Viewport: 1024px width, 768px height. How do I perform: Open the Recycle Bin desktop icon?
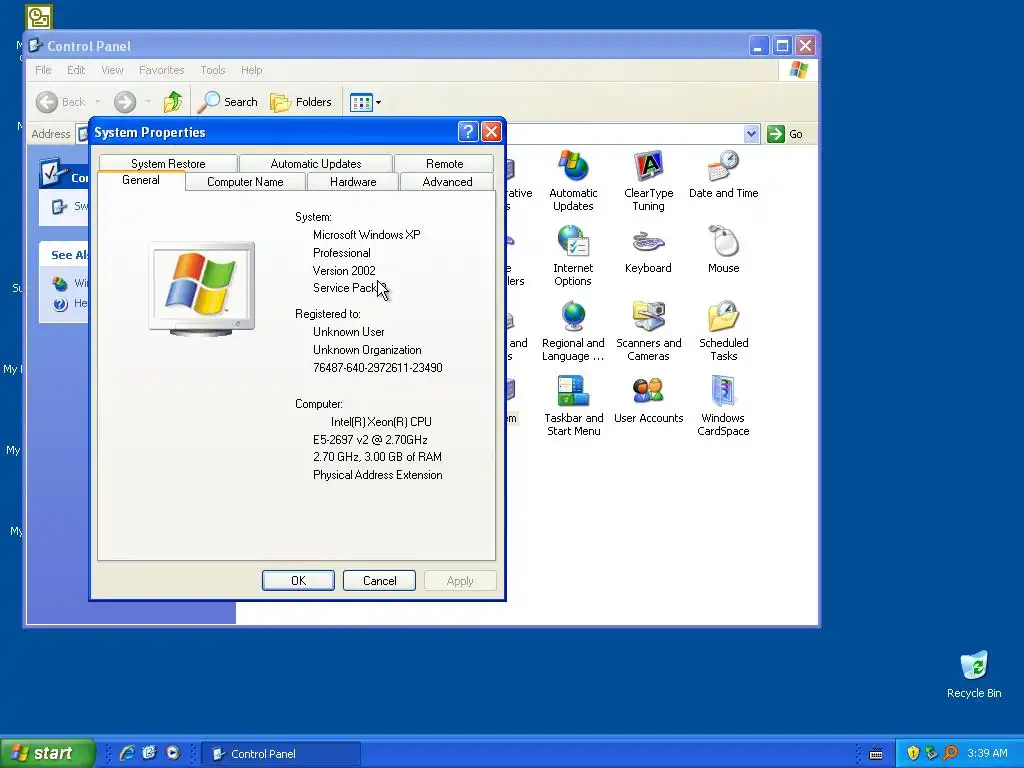pos(974,675)
